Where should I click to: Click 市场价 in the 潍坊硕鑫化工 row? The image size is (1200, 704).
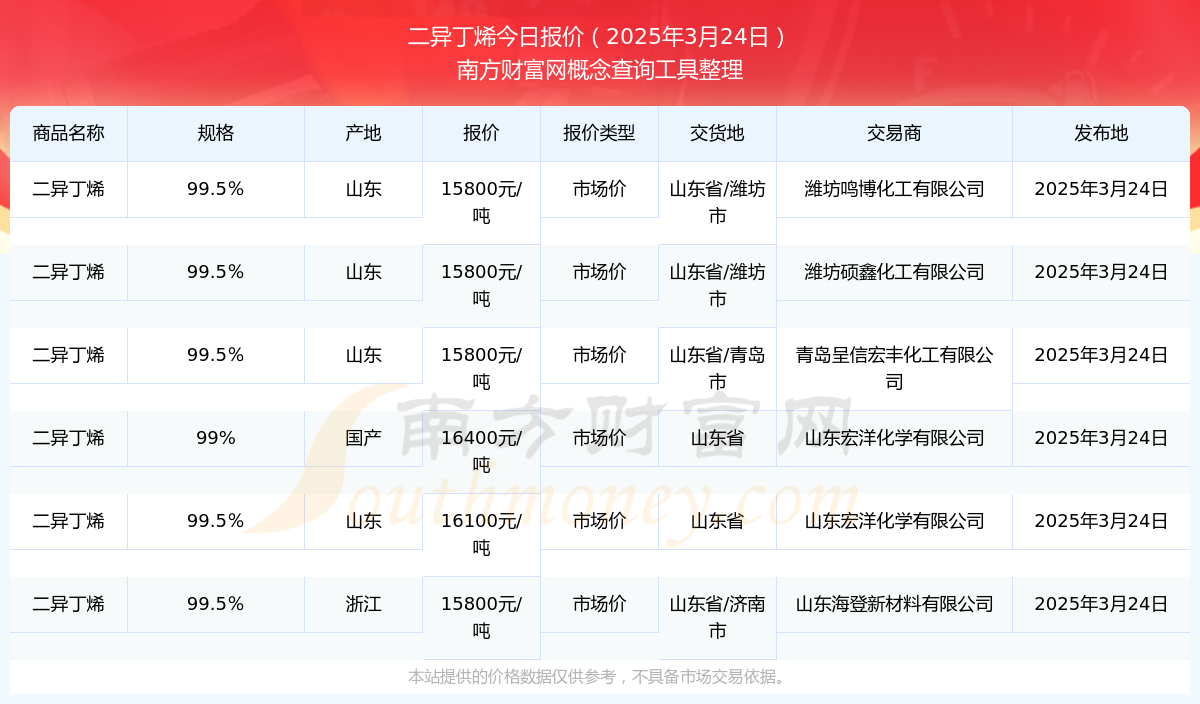[x=599, y=272]
